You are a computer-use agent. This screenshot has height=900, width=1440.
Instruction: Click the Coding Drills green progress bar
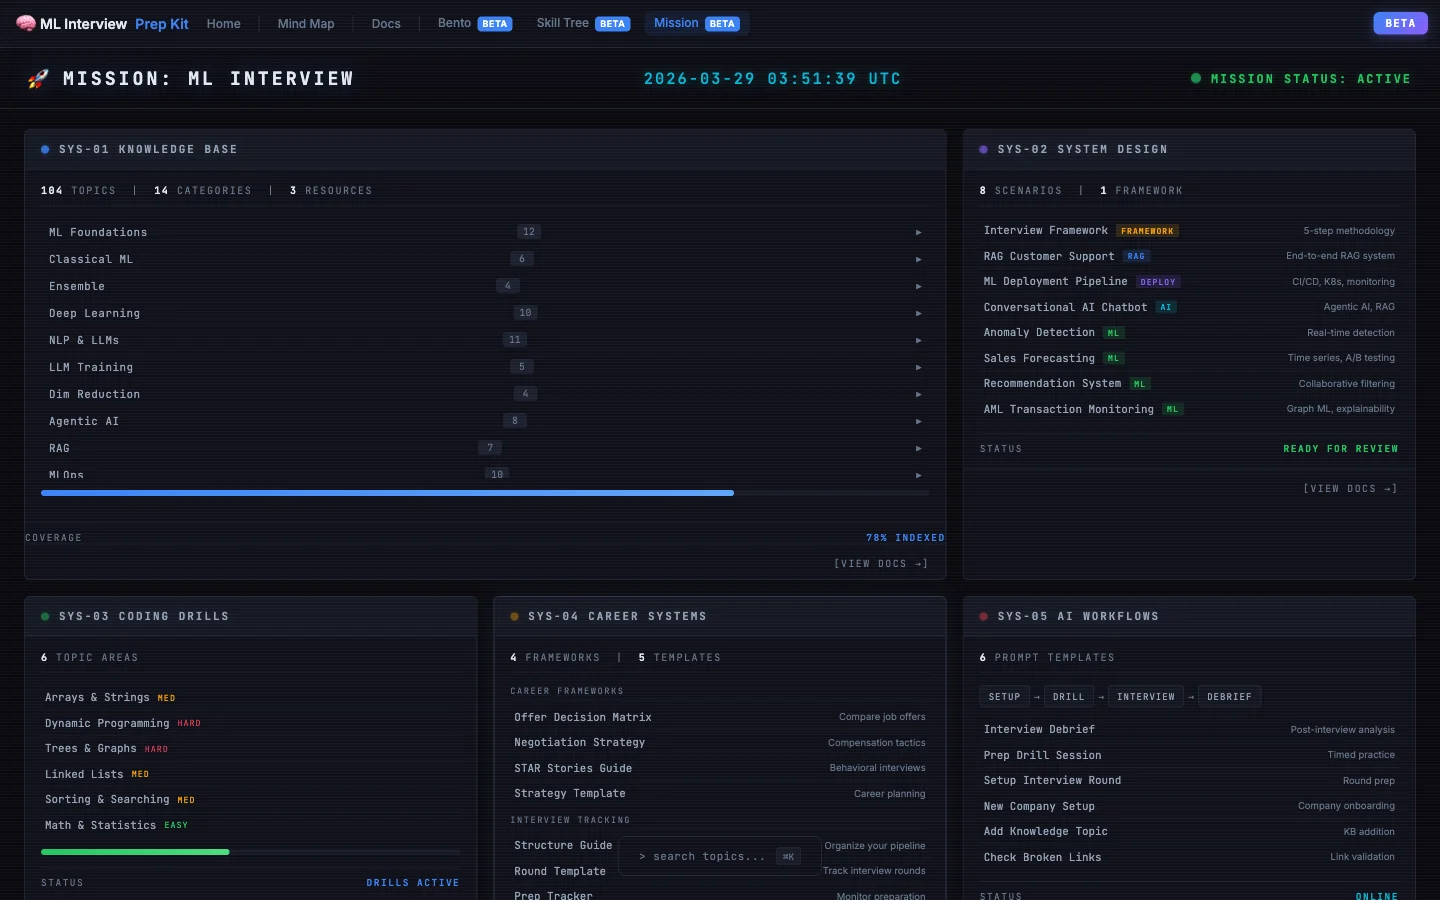click(250, 852)
